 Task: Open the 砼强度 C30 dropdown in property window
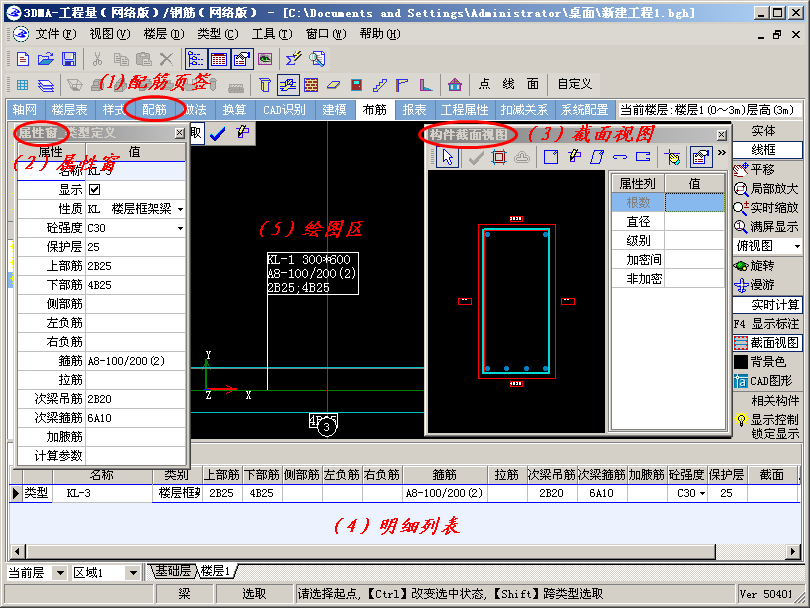180,228
